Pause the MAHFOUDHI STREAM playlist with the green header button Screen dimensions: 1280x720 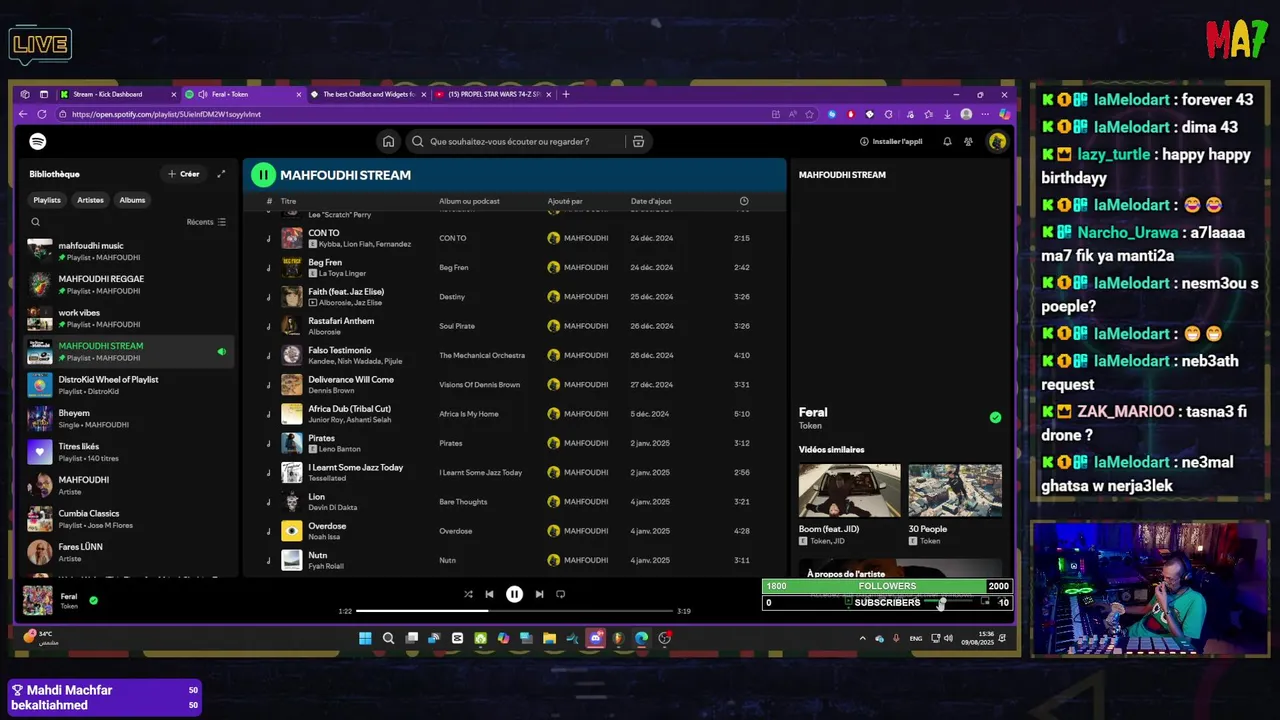[263, 175]
